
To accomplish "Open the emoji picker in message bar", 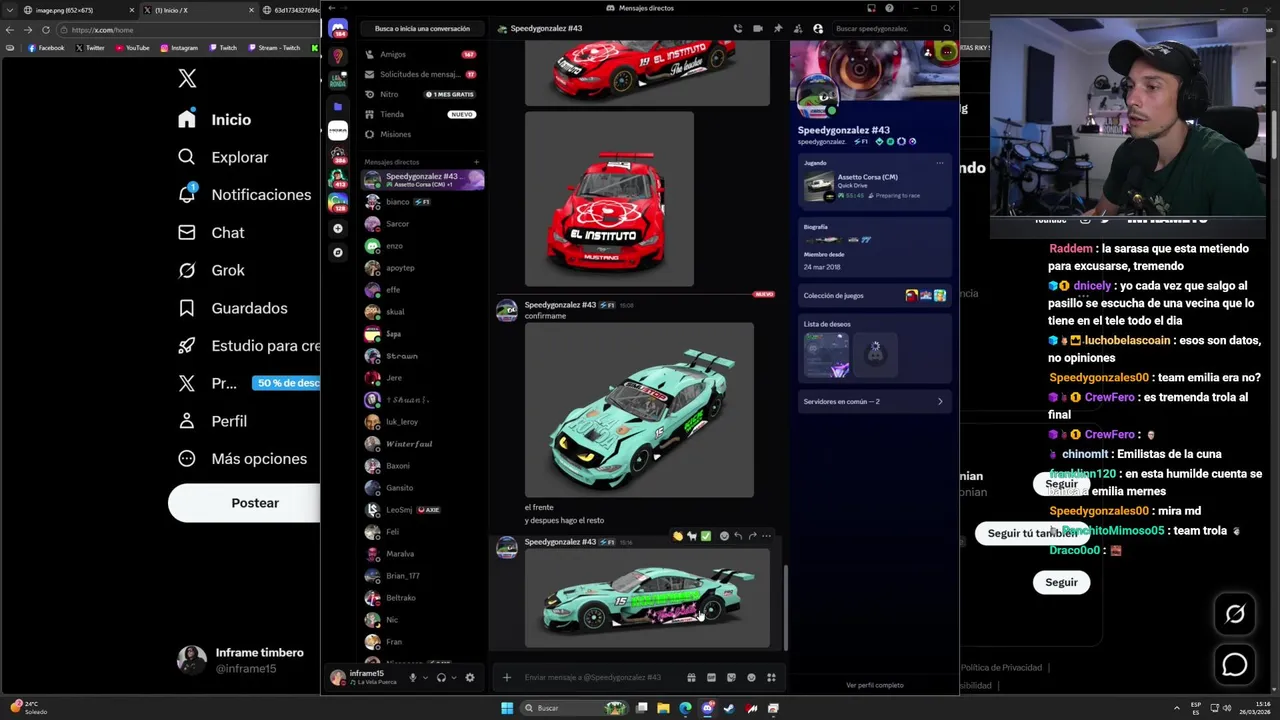I will pyautogui.click(x=751, y=677).
